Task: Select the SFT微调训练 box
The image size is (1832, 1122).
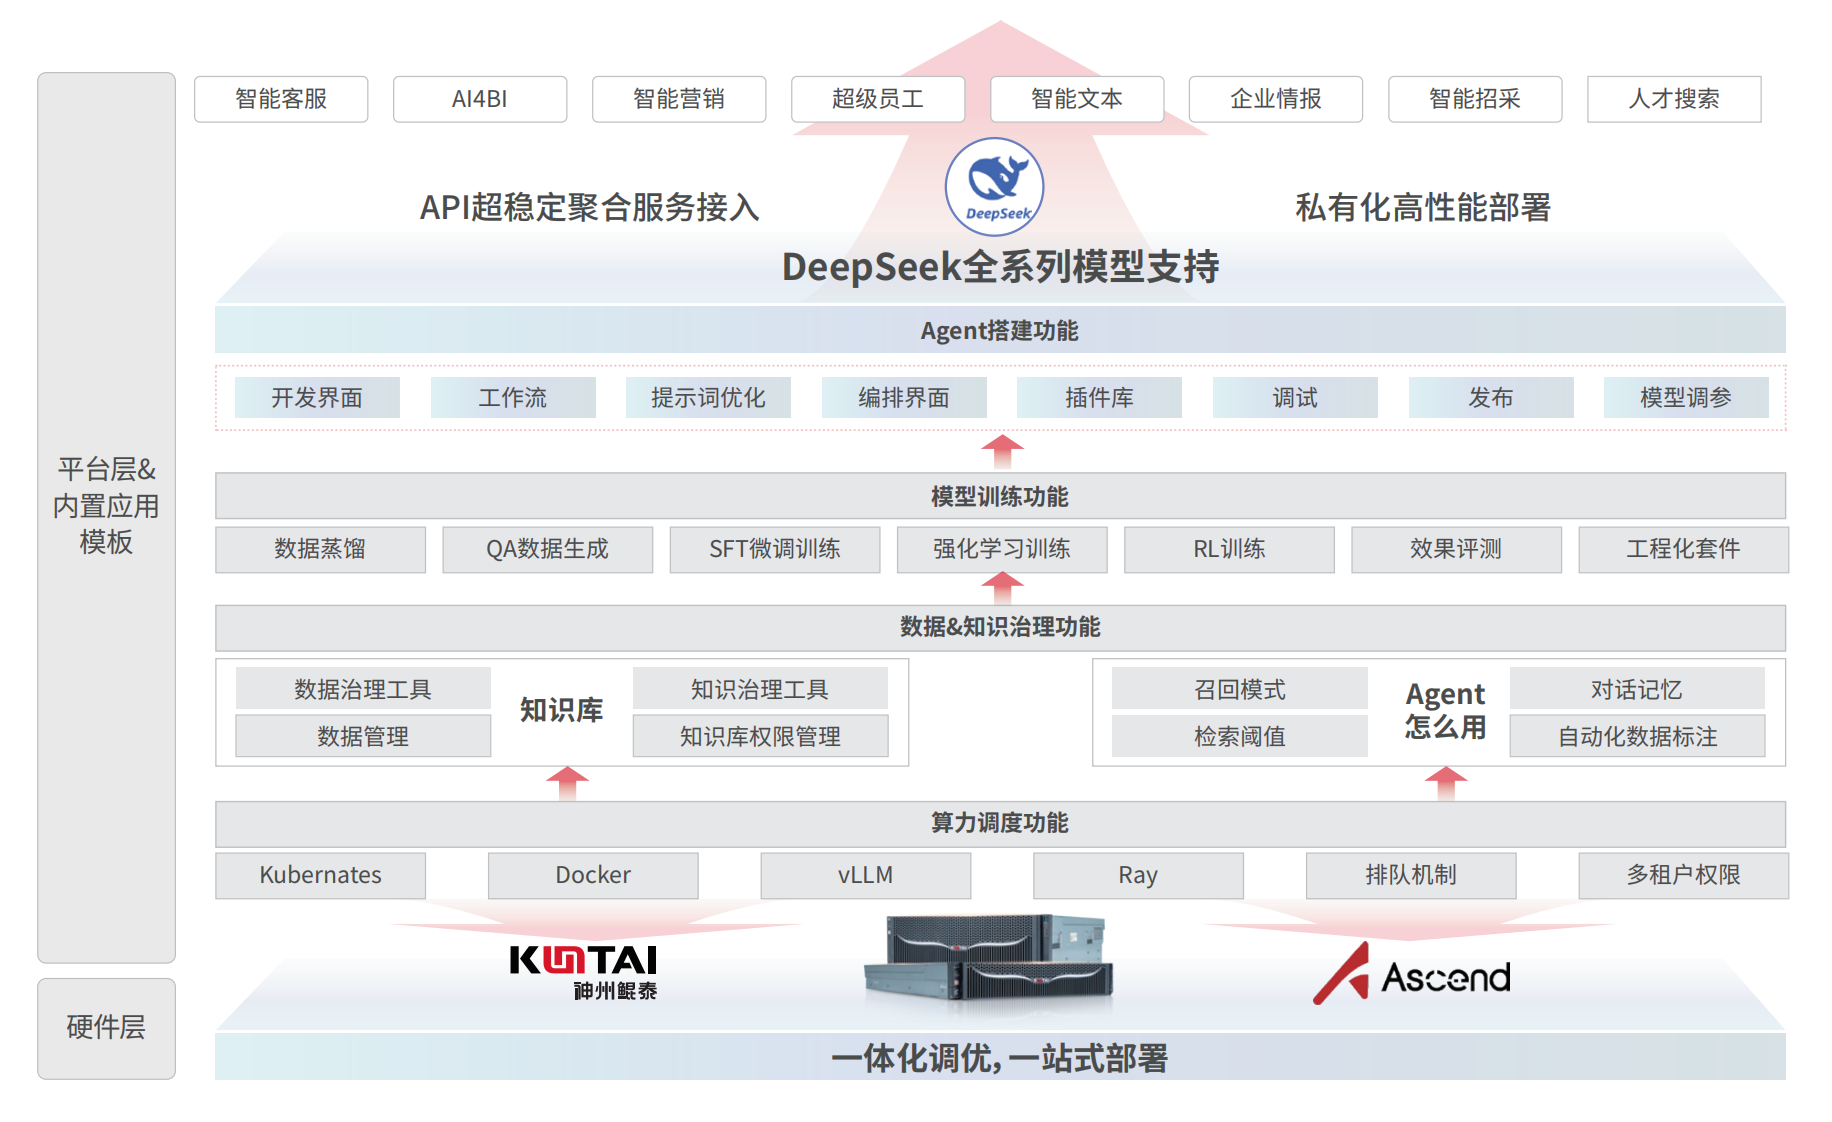Action: coord(774,549)
